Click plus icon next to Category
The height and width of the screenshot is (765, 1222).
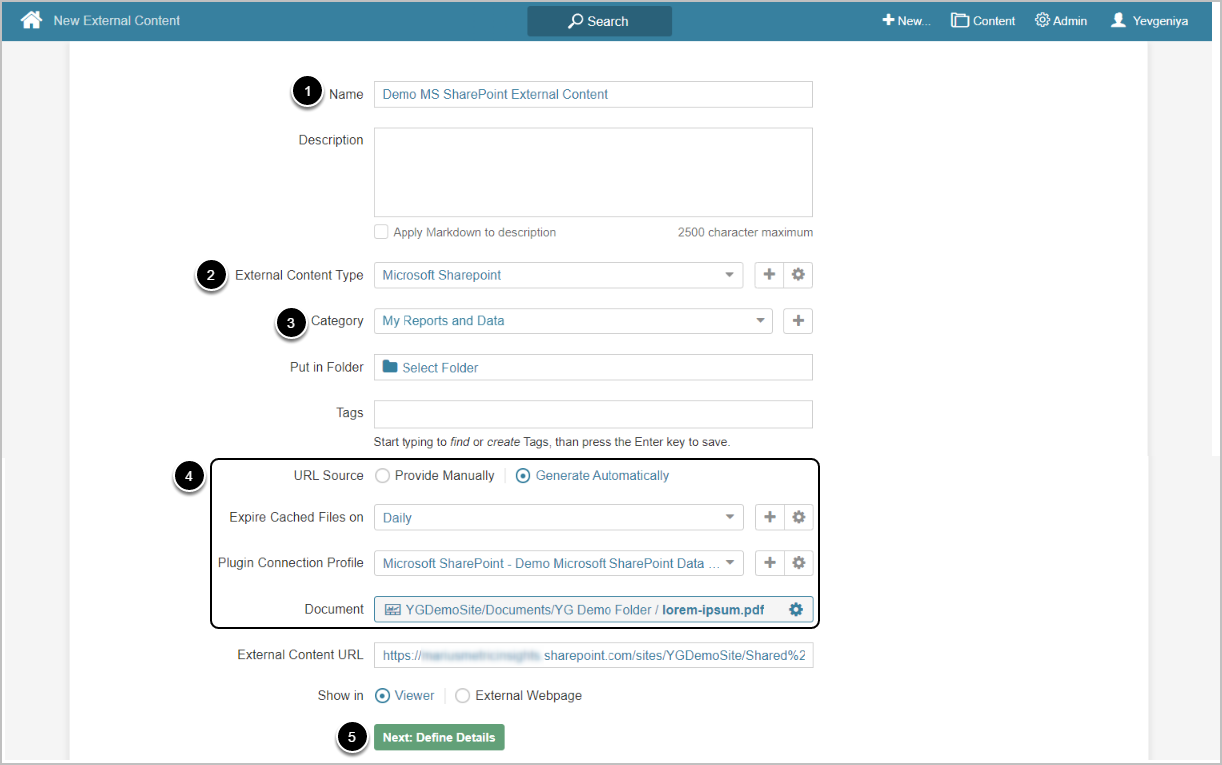pos(798,321)
